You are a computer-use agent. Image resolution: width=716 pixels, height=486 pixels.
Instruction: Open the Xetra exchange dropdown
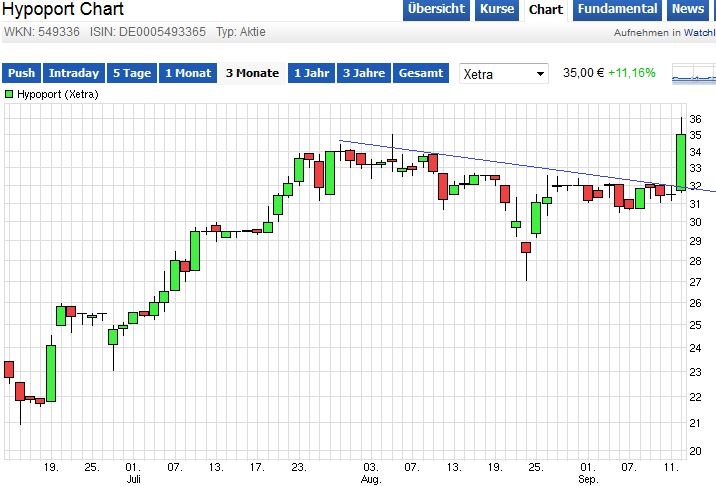504,74
